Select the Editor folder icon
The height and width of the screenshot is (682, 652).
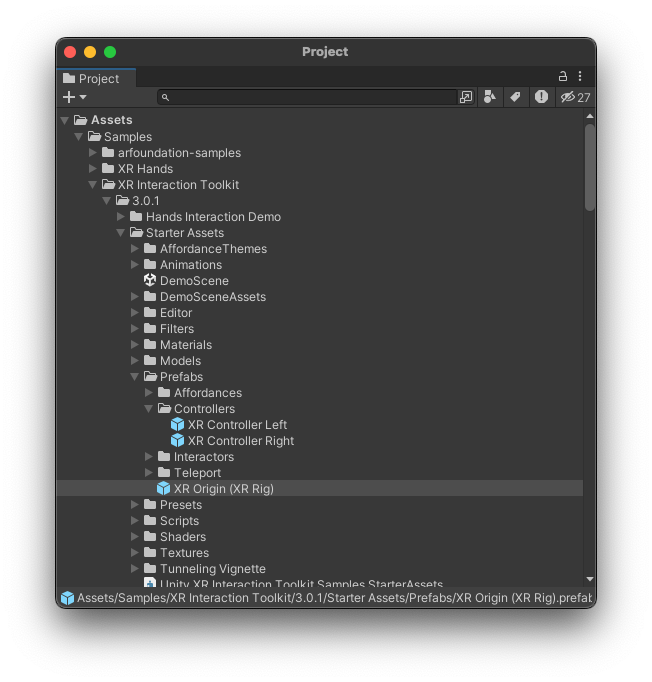(x=150, y=312)
